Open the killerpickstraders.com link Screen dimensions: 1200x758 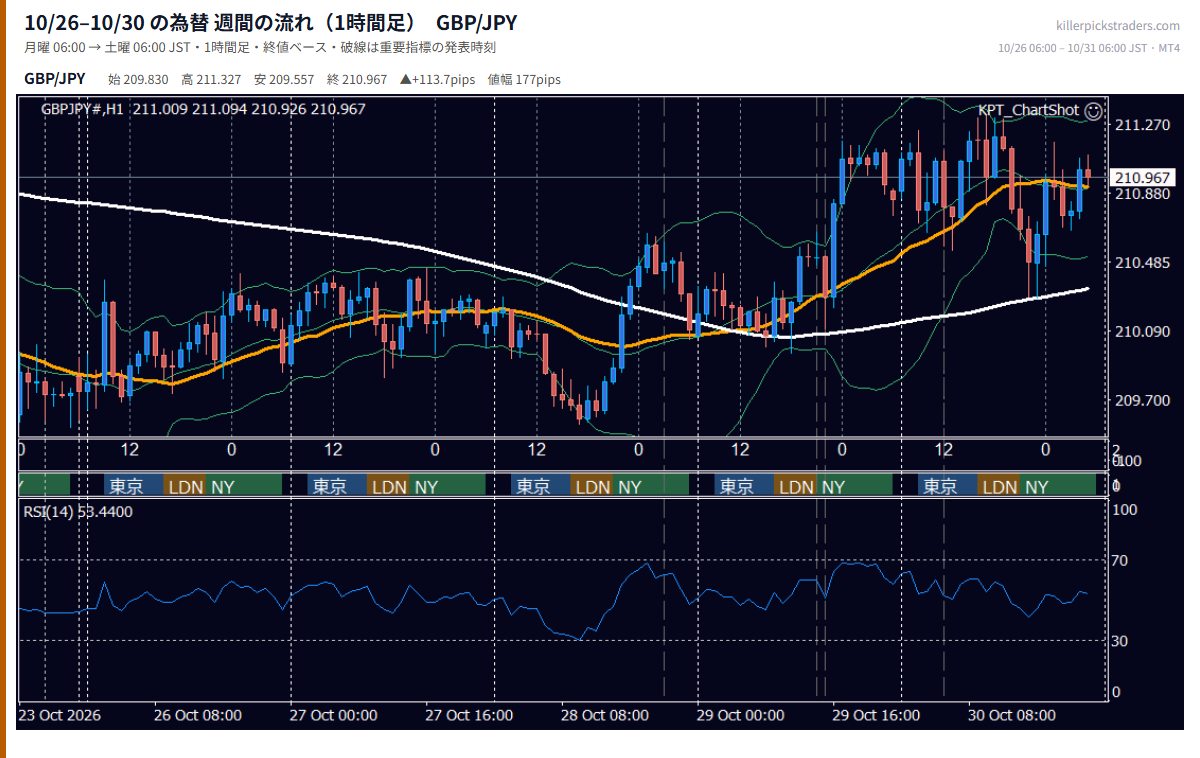1118,26
